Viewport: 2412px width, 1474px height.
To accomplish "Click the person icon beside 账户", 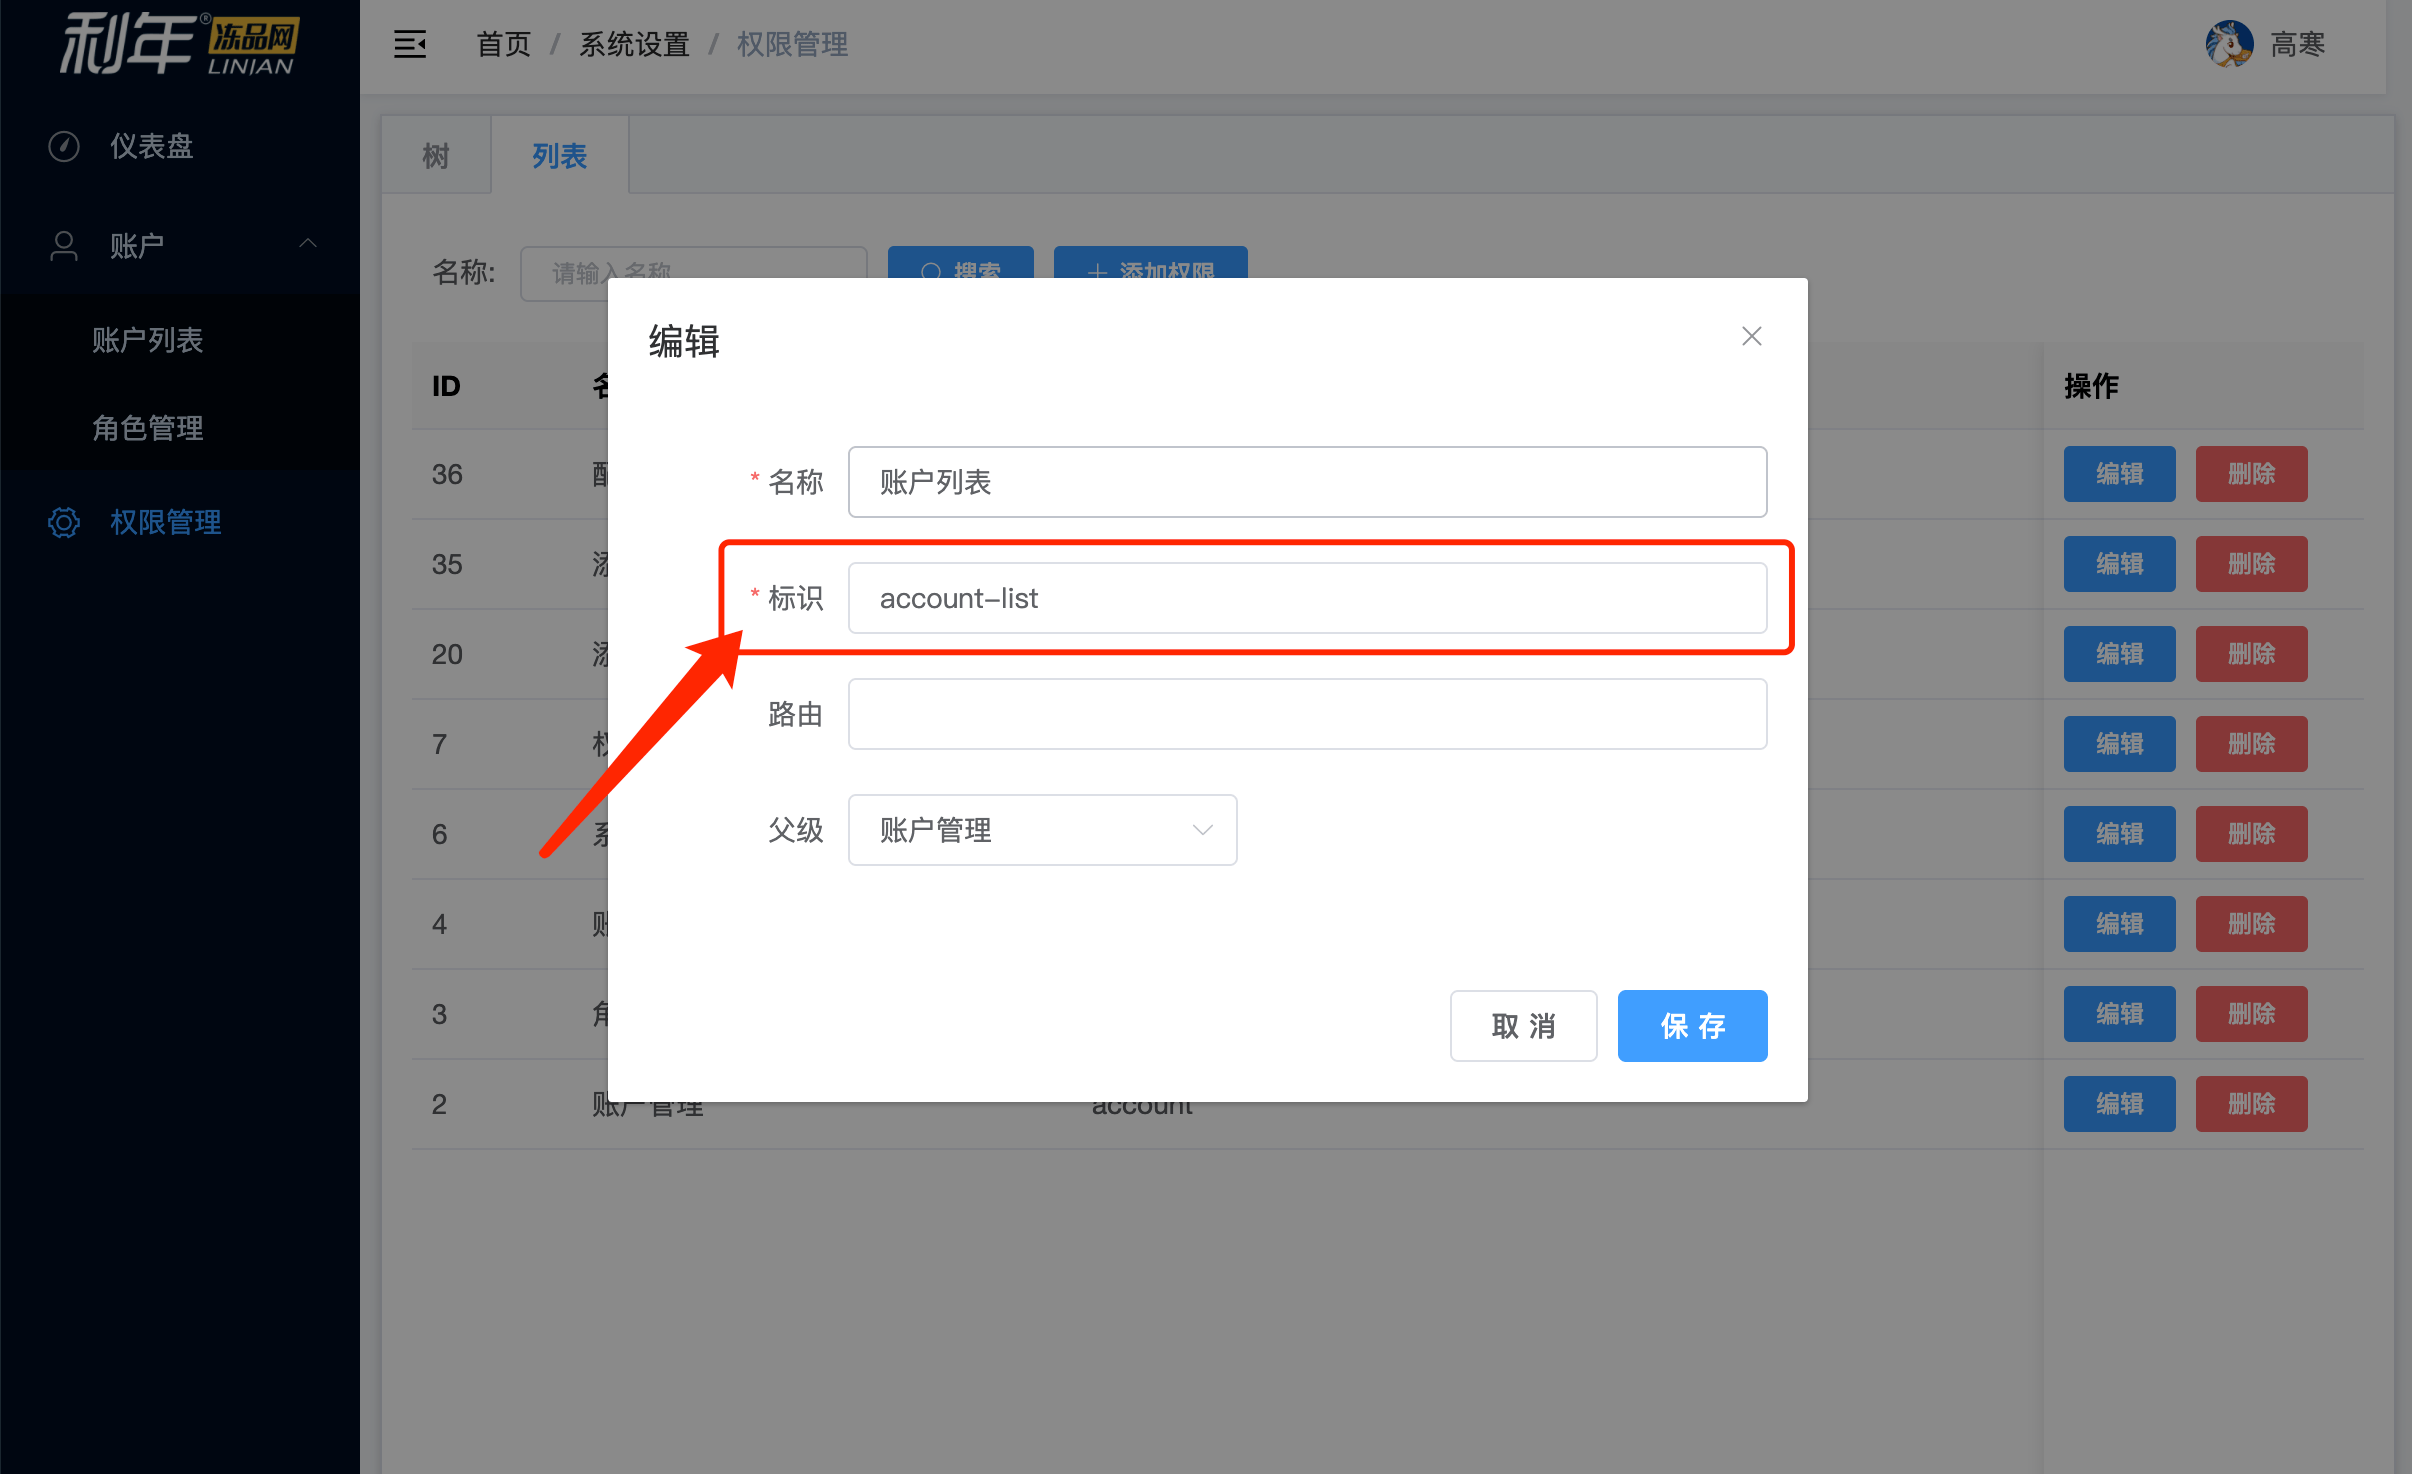I will (x=63, y=245).
